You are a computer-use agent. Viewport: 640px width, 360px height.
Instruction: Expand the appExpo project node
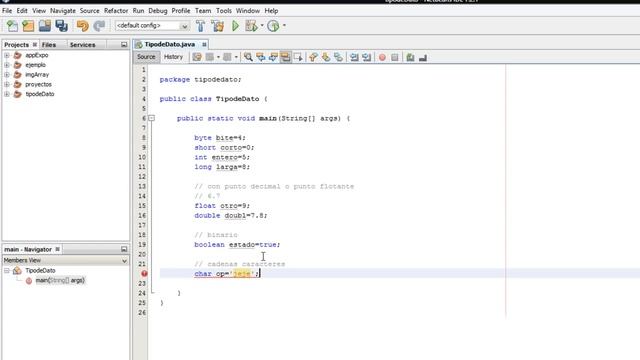pos(7,55)
